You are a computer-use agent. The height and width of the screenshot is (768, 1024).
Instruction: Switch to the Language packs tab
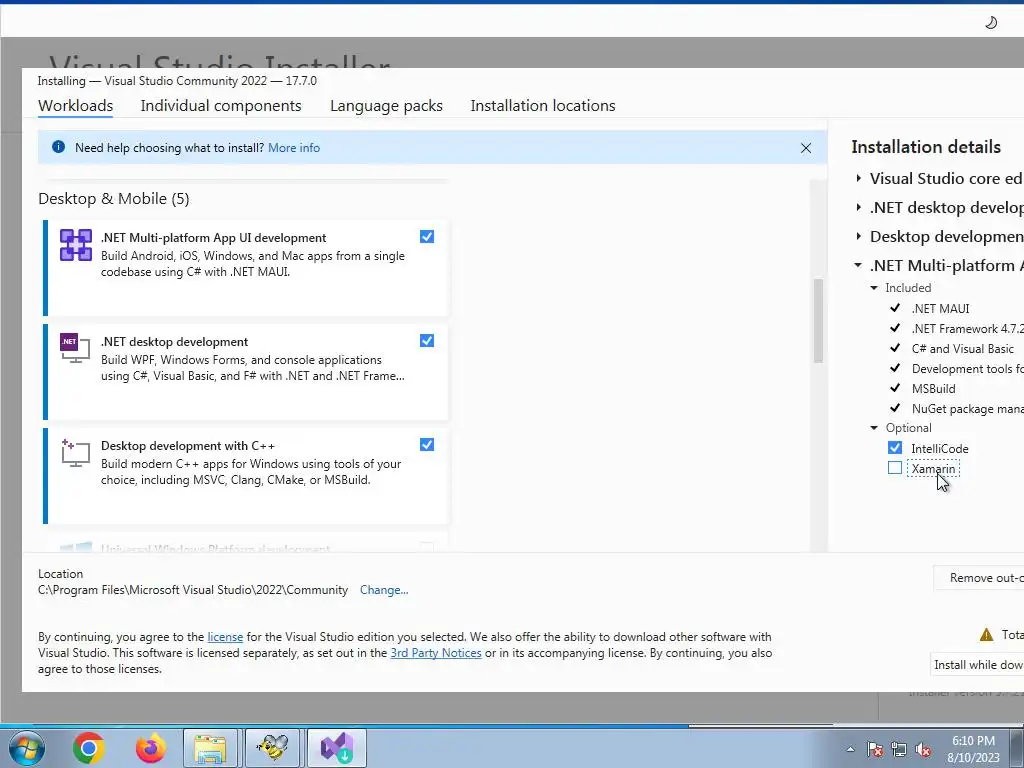click(x=386, y=105)
